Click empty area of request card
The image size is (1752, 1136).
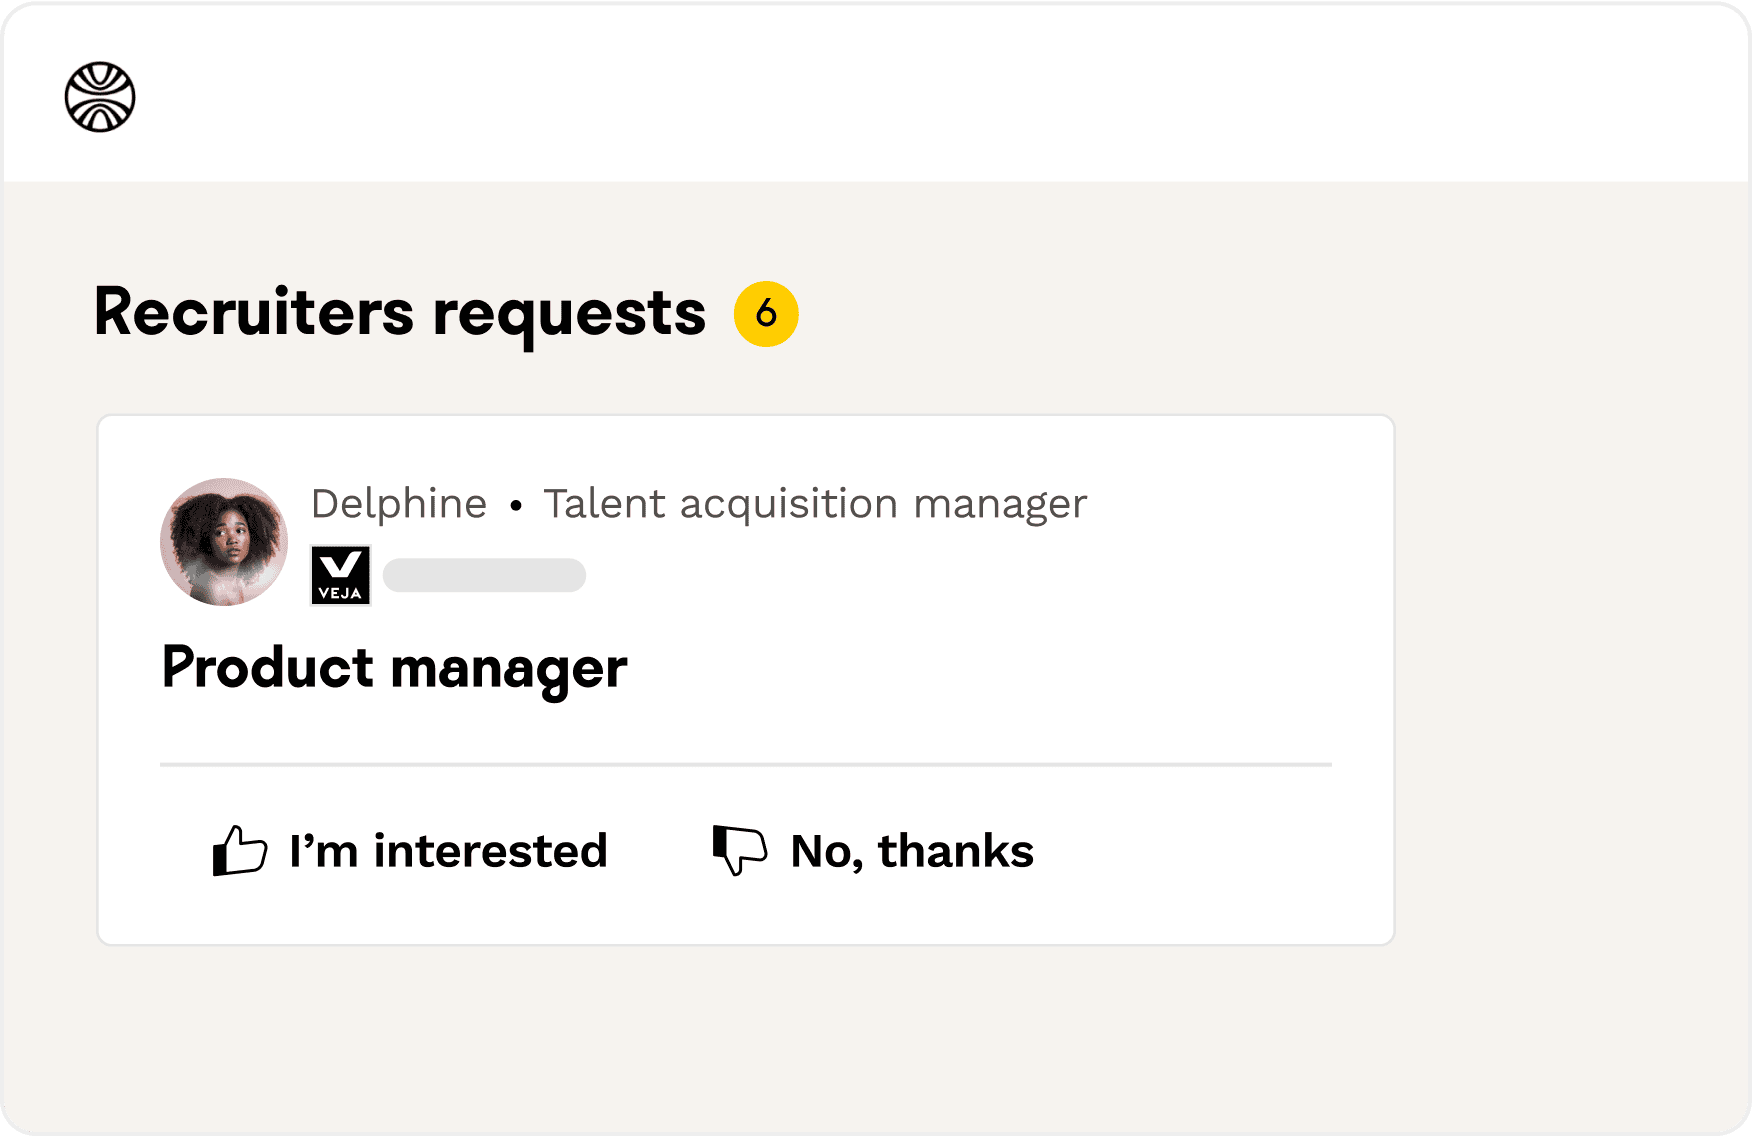(1100, 640)
